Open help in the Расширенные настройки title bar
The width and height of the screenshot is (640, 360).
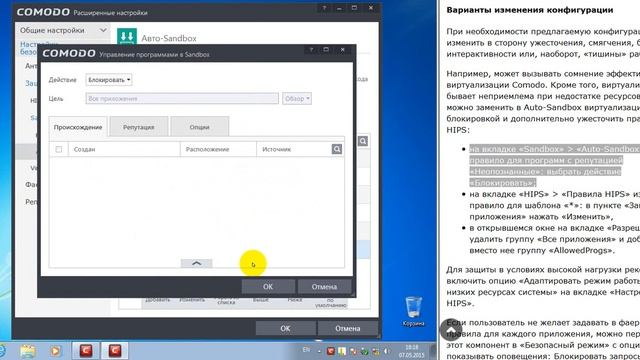click(x=324, y=8)
